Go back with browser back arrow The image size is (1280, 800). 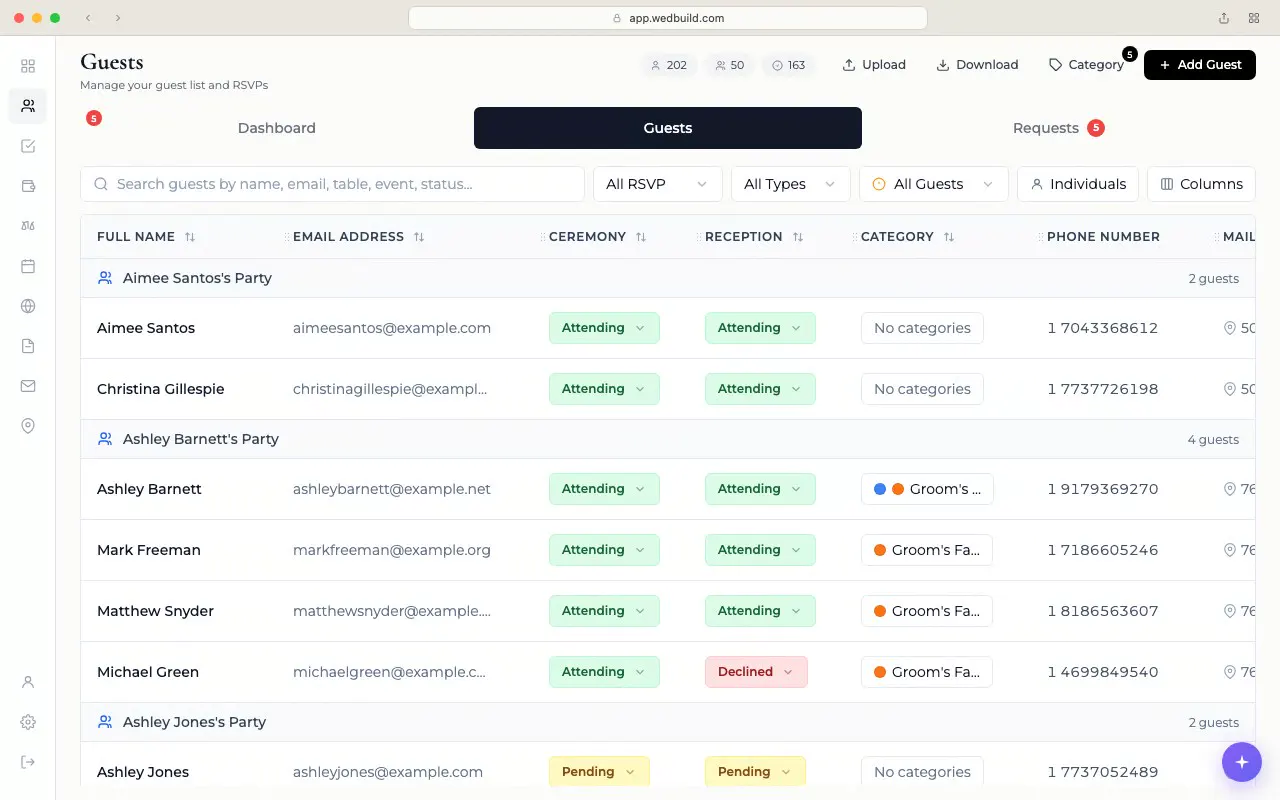88,18
